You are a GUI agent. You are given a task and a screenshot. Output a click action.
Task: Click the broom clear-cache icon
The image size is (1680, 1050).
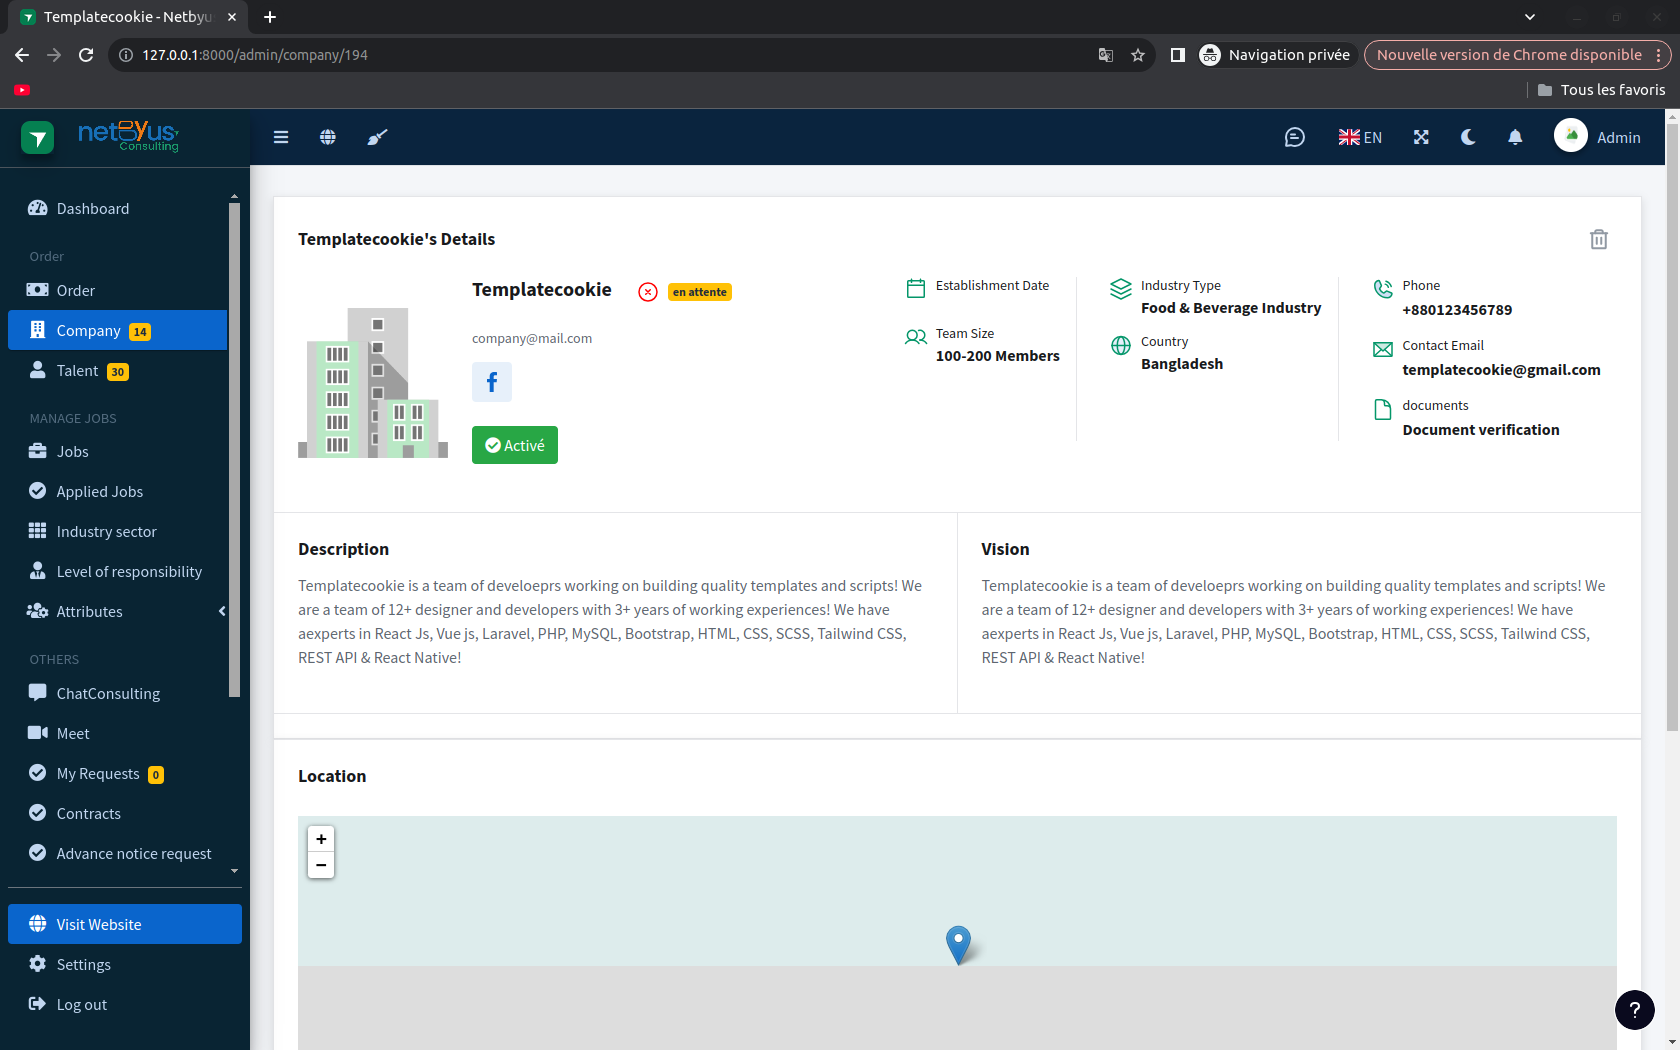377,137
